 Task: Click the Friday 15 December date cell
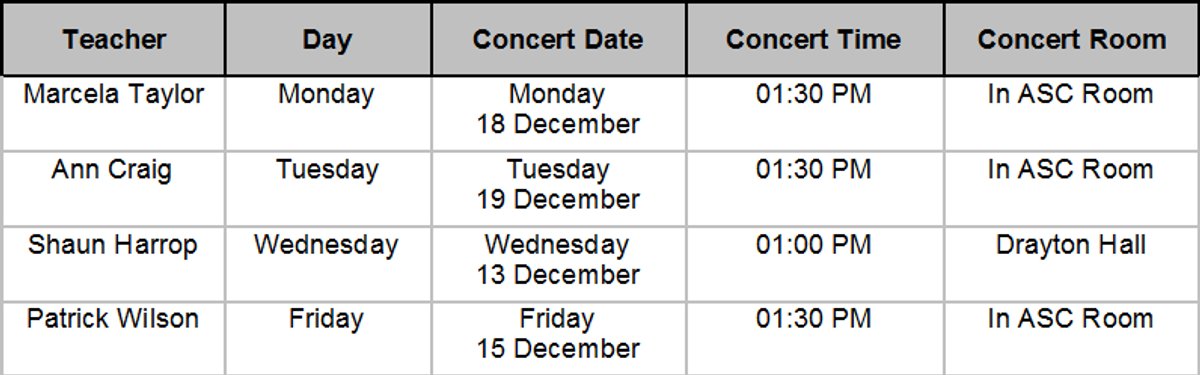(x=559, y=338)
